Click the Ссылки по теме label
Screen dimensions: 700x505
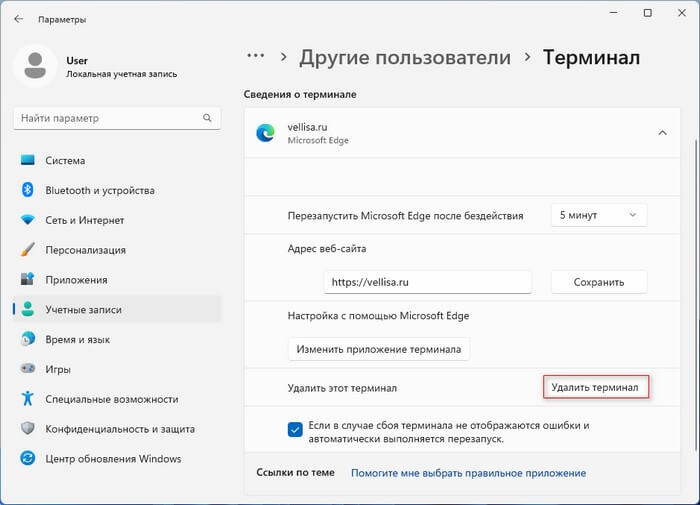pos(295,472)
